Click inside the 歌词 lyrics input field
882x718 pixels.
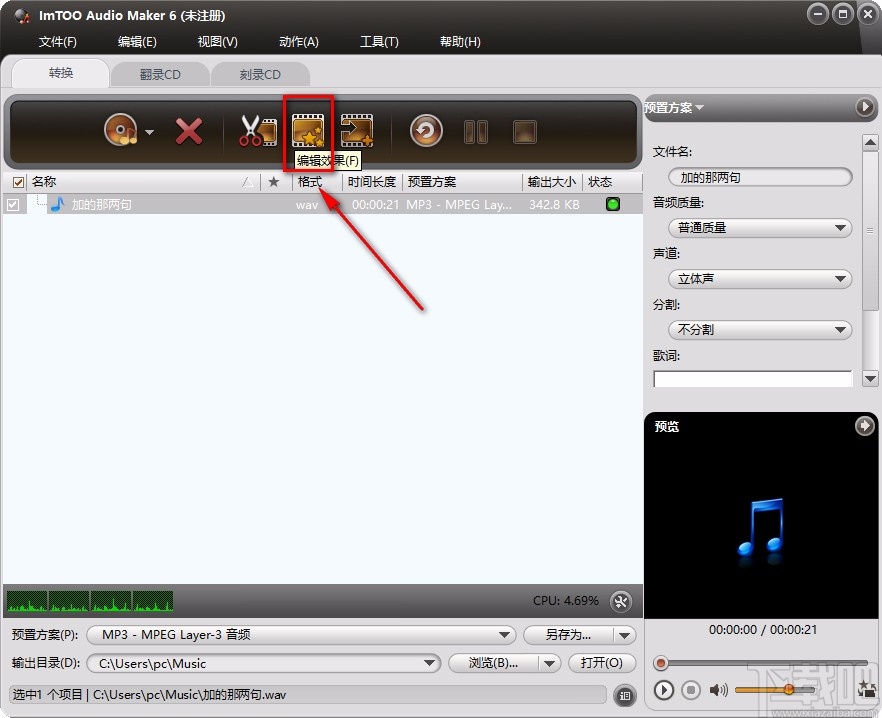[x=752, y=379]
